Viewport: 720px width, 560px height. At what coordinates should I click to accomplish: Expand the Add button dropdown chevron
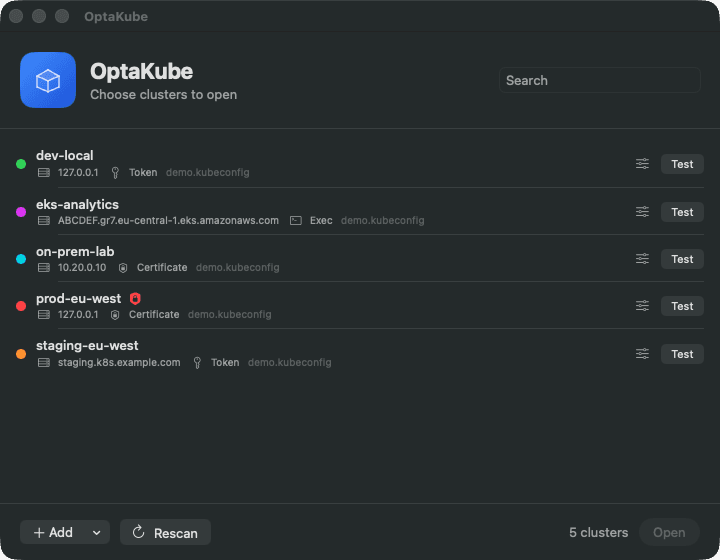coord(96,532)
